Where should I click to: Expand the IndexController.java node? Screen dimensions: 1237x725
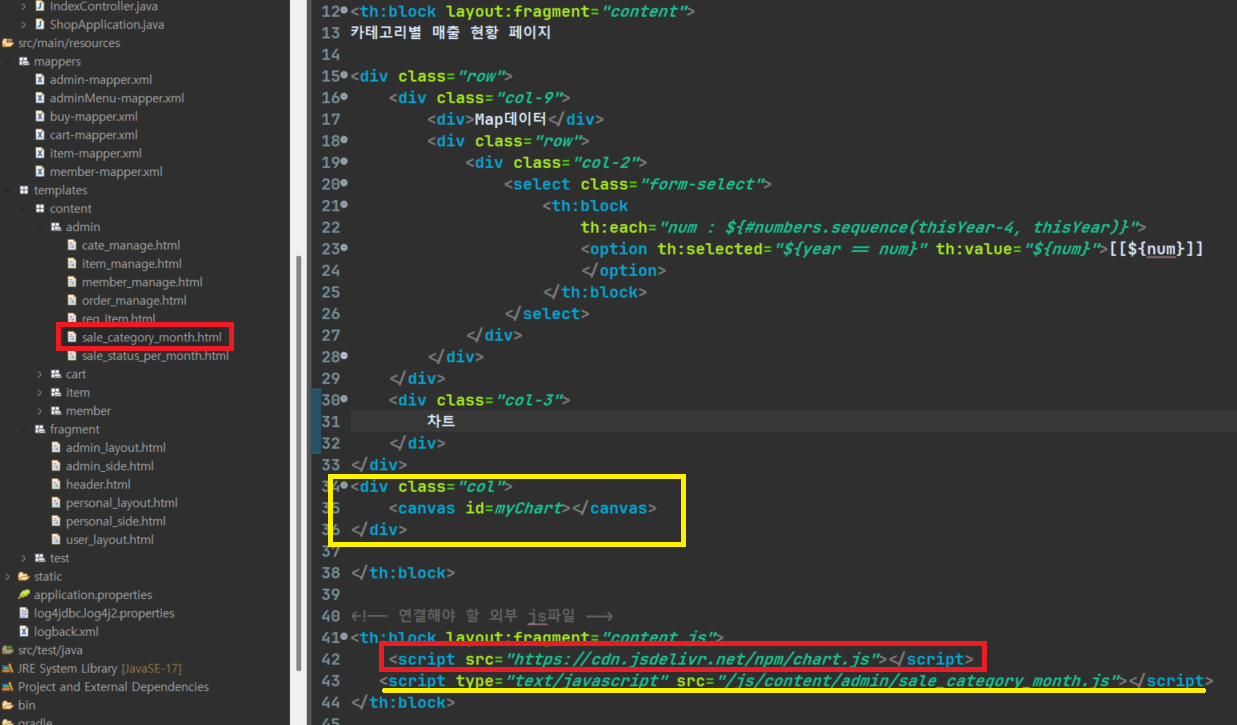point(24,6)
